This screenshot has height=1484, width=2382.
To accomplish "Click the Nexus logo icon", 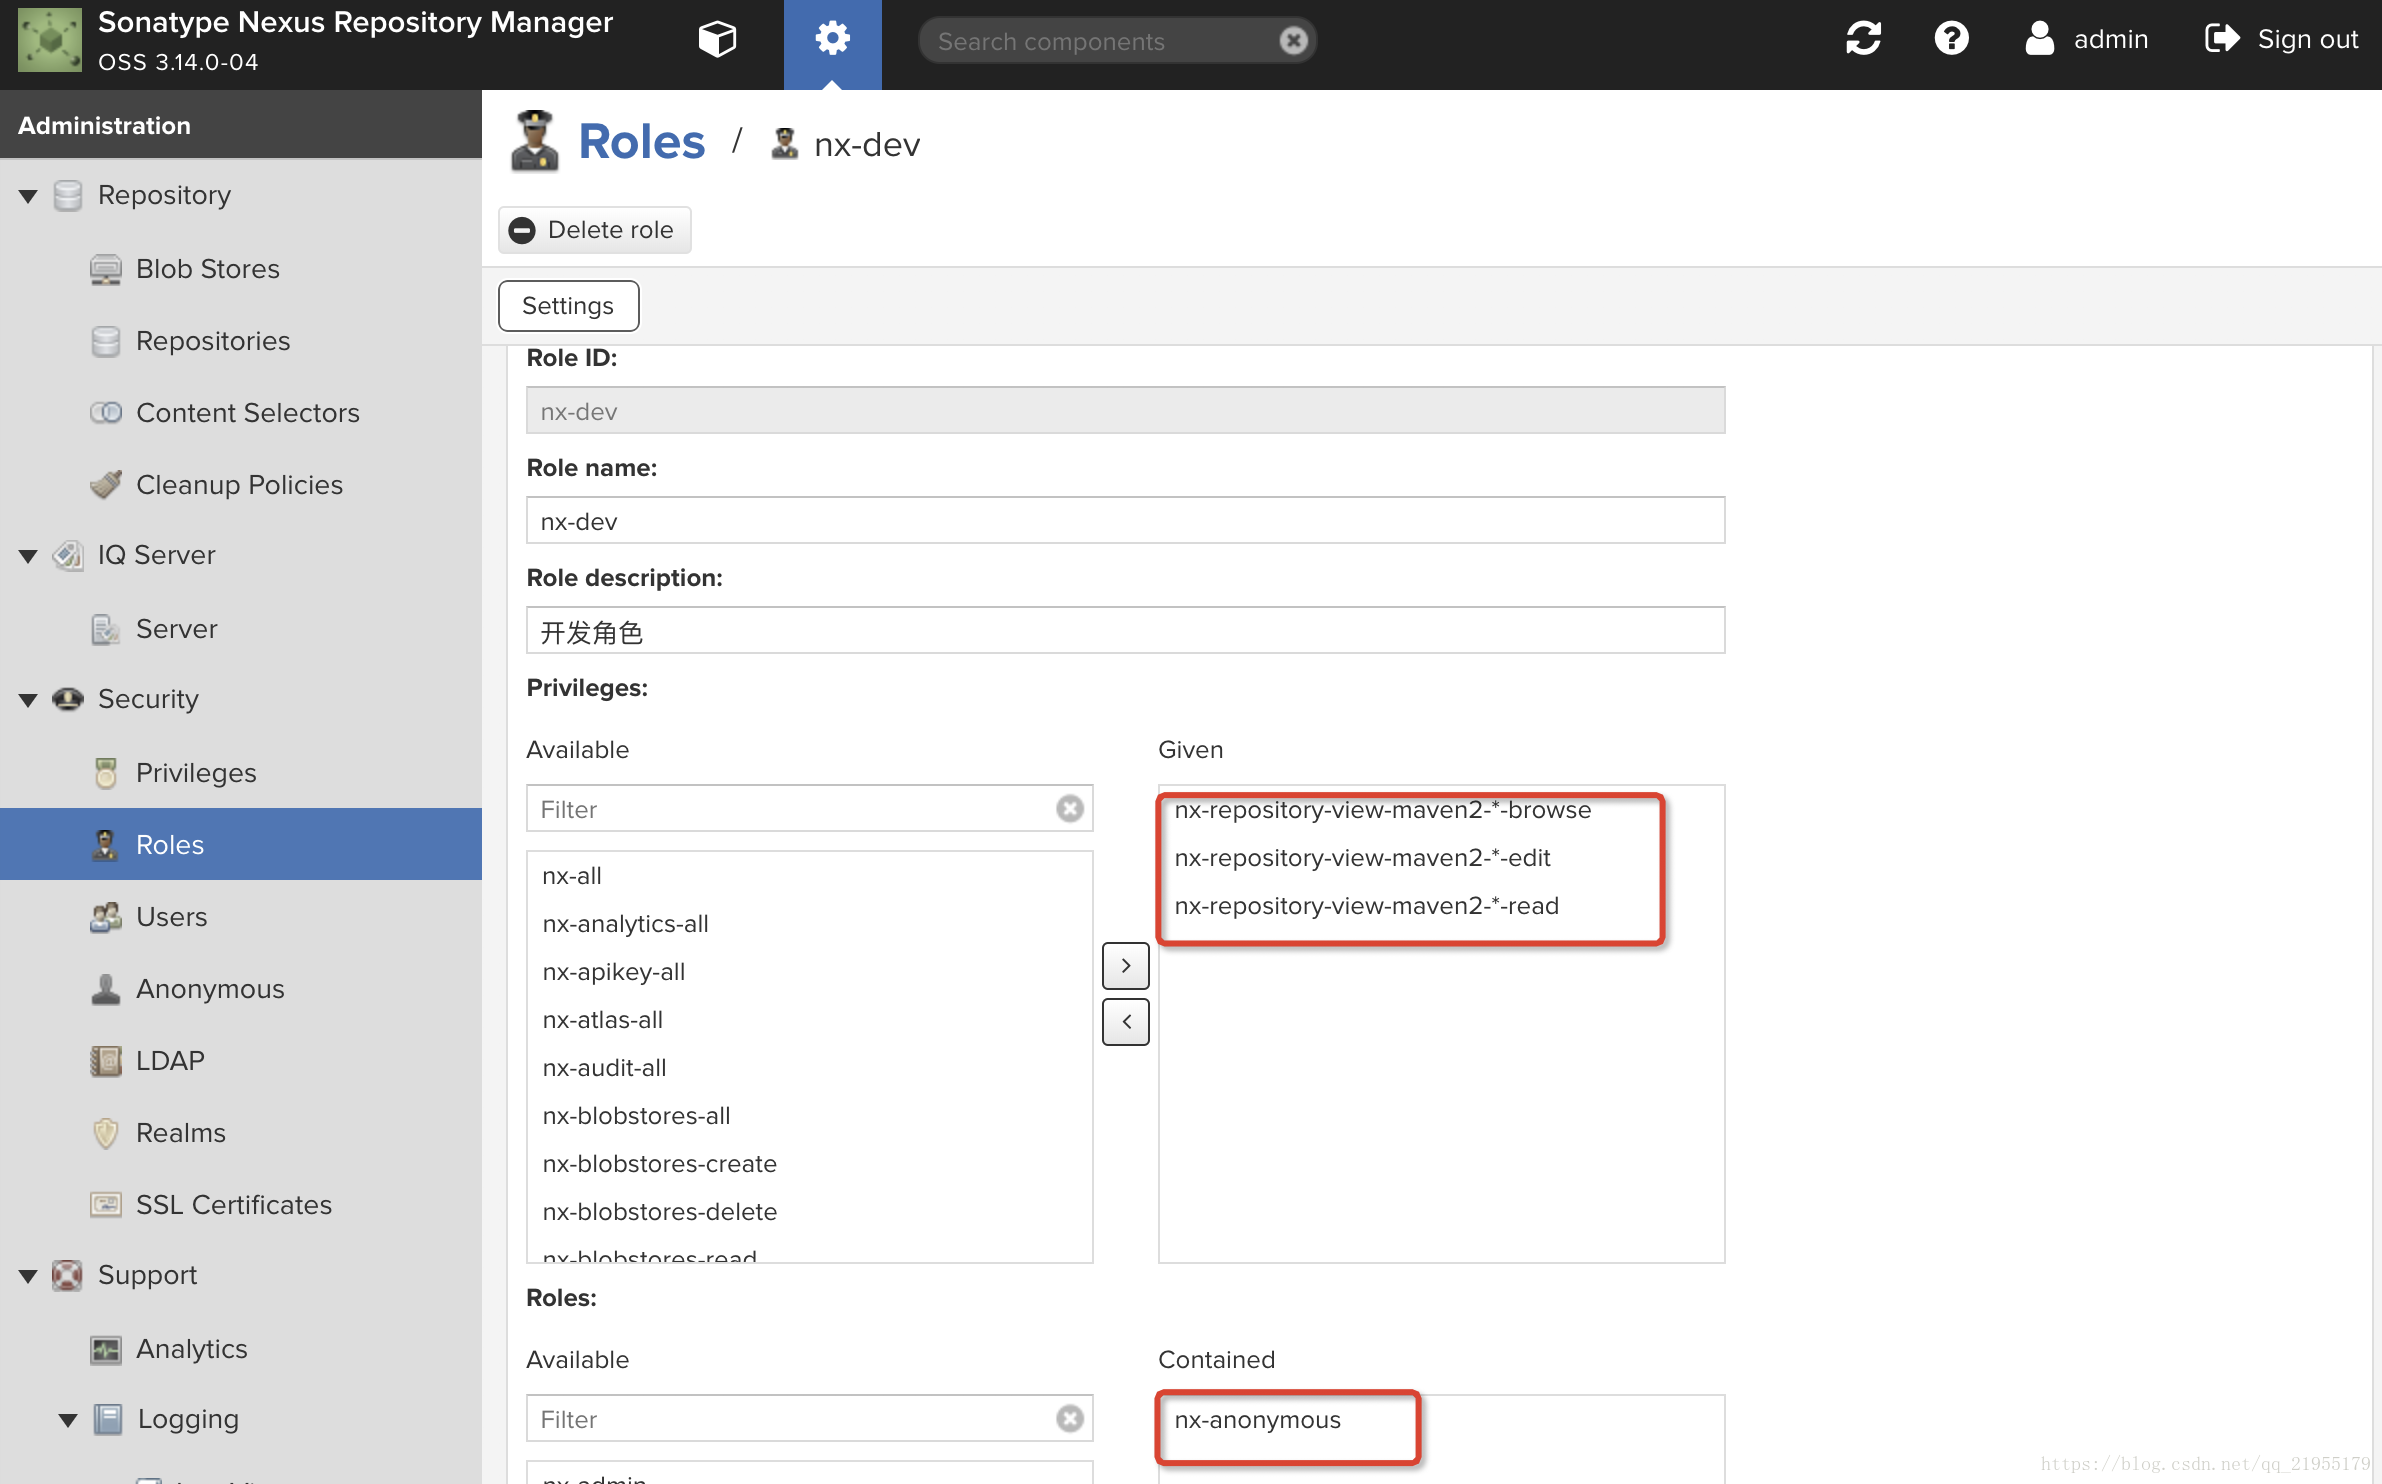I will click(49, 40).
